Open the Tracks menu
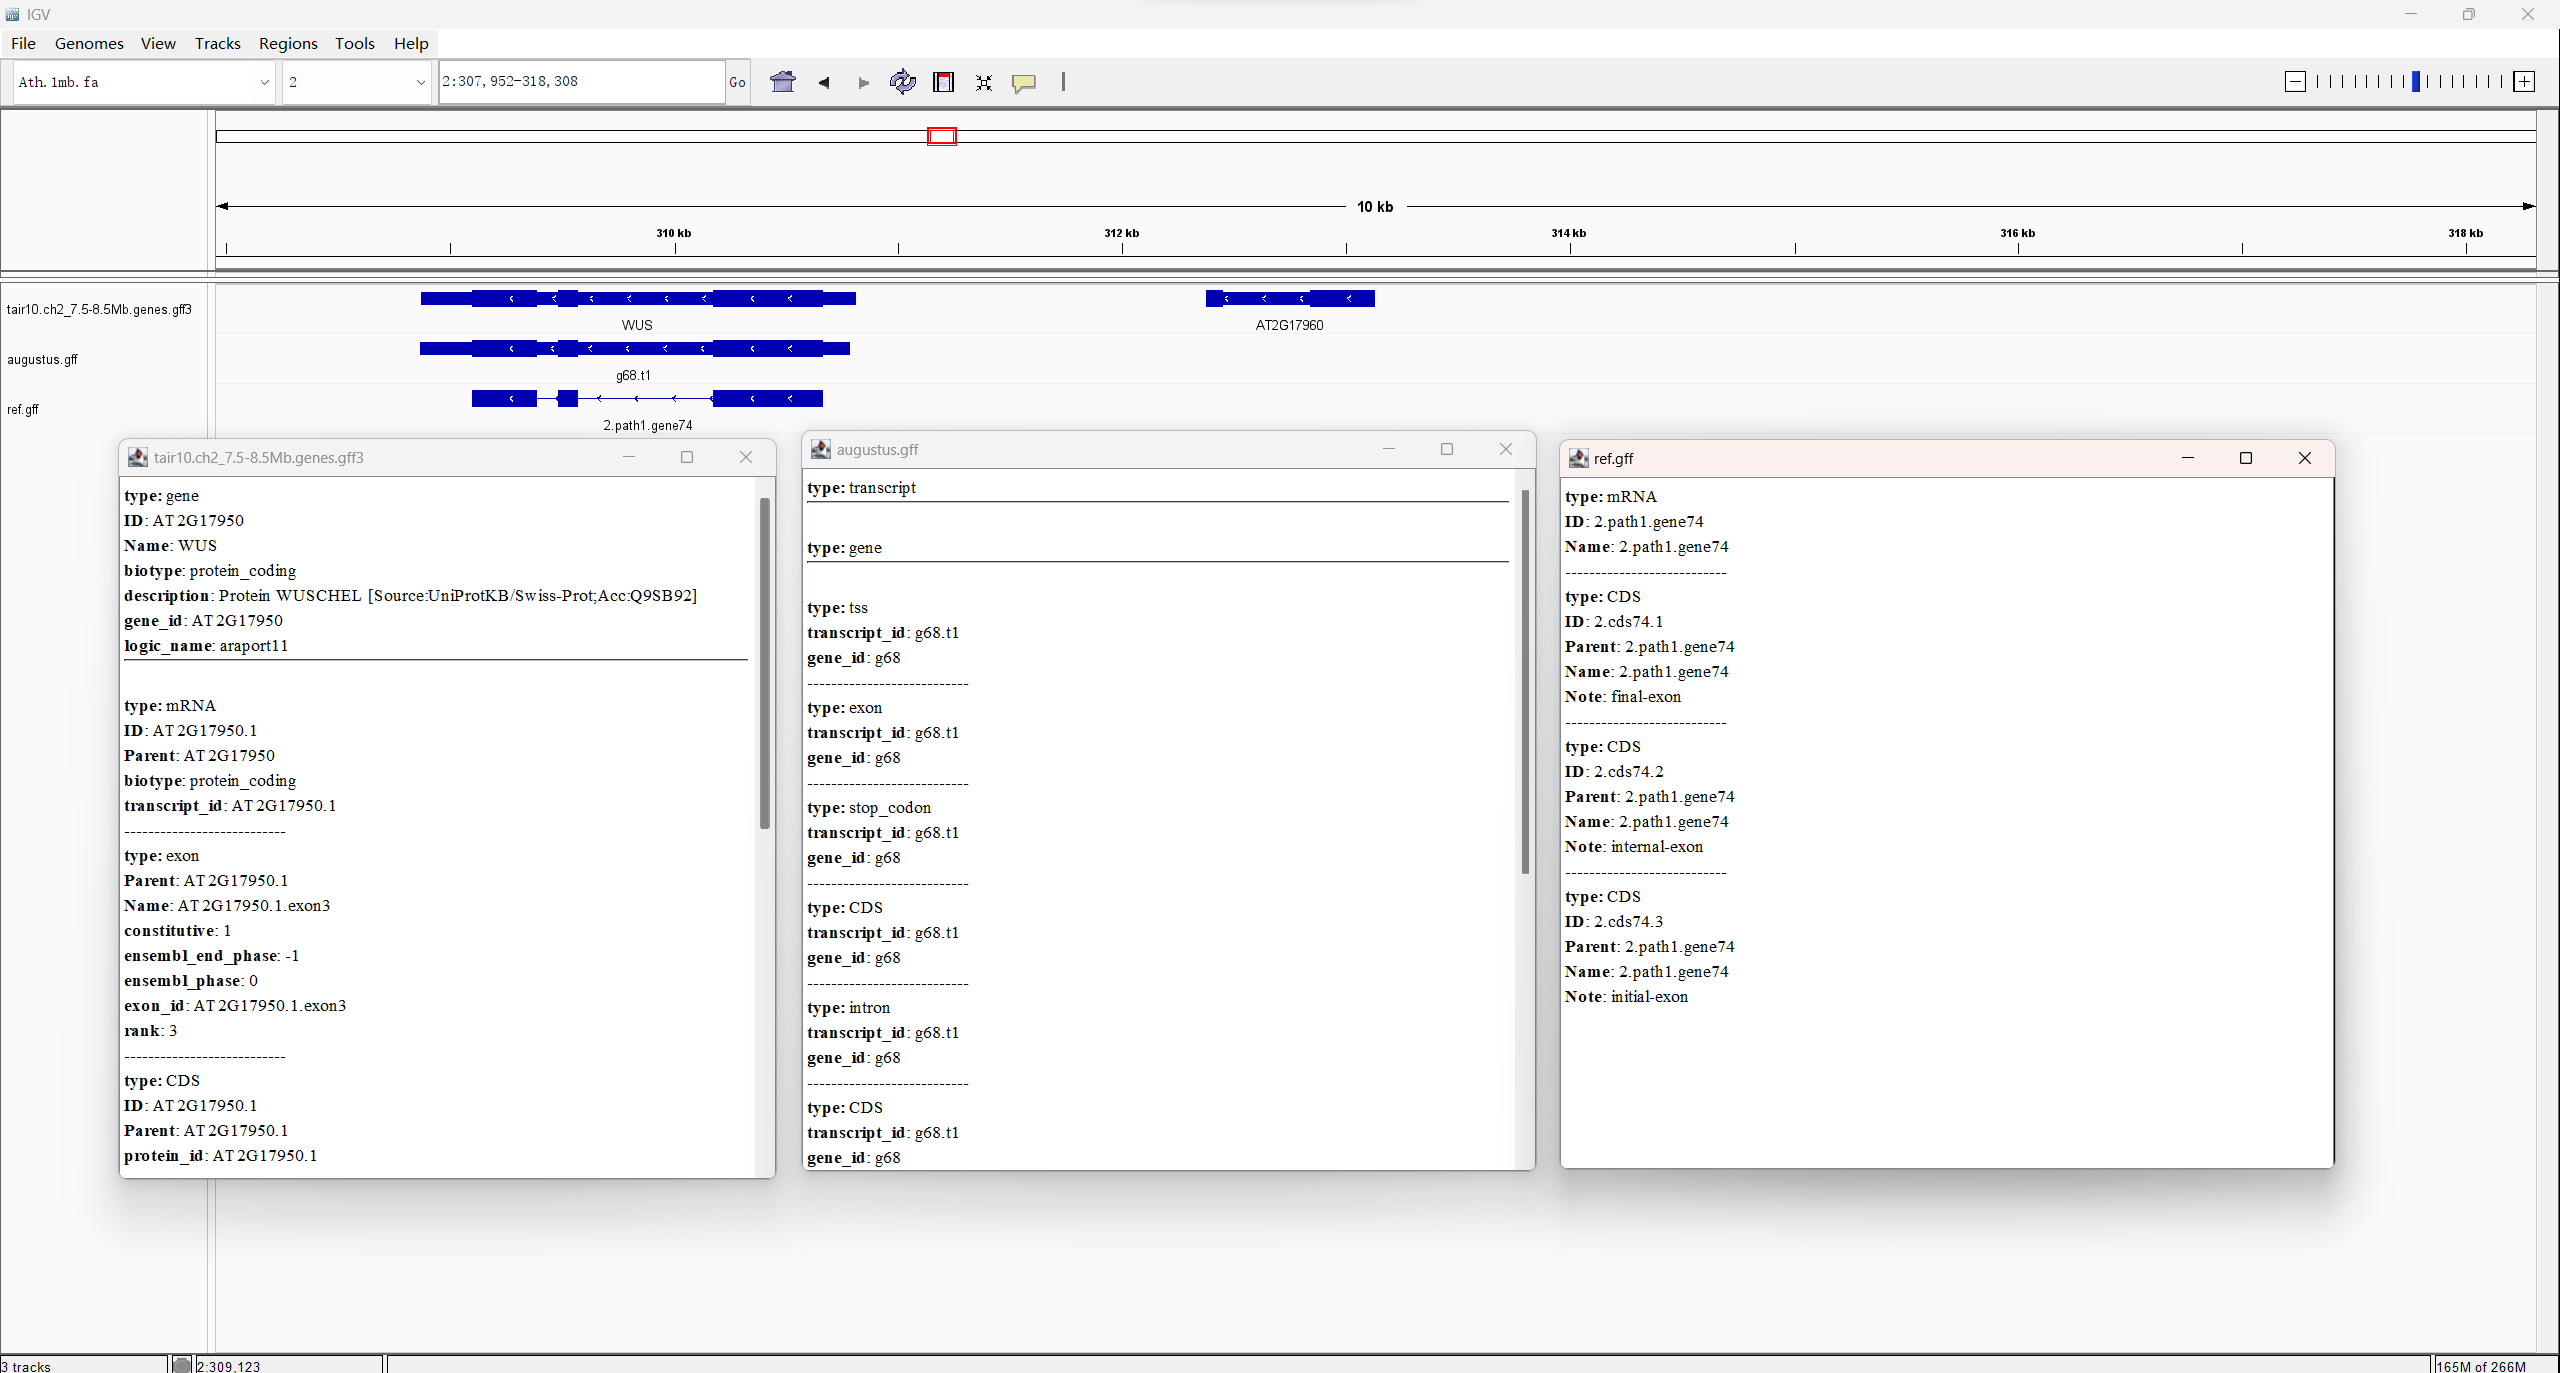Viewport: 2560px width, 1373px height. click(217, 43)
